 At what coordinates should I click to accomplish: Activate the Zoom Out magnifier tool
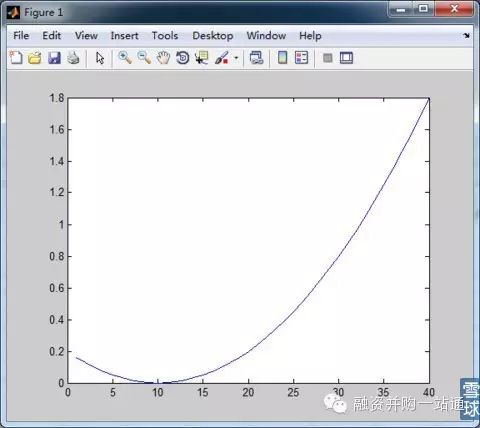pos(144,58)
